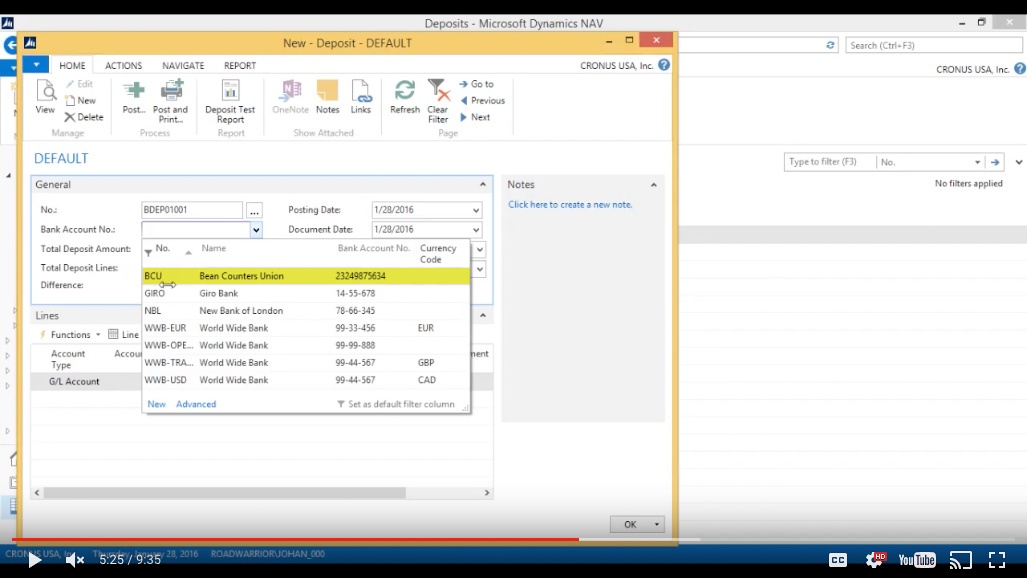Click the Refresh icon in the ribbon

pyautogui.click(x=405, y=97)
